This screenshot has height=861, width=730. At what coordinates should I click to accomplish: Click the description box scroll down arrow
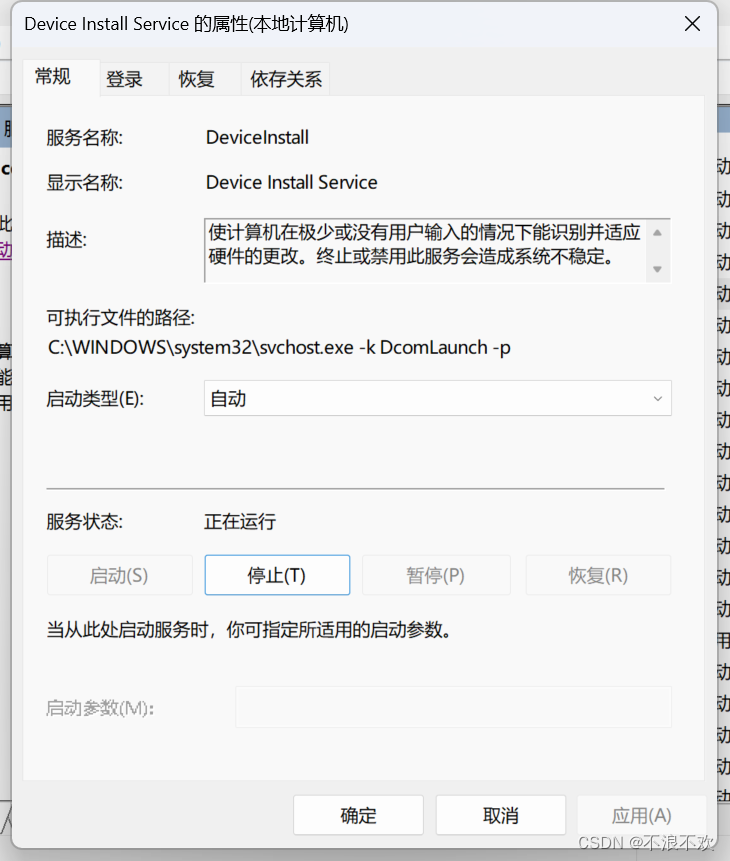(657, 269)
